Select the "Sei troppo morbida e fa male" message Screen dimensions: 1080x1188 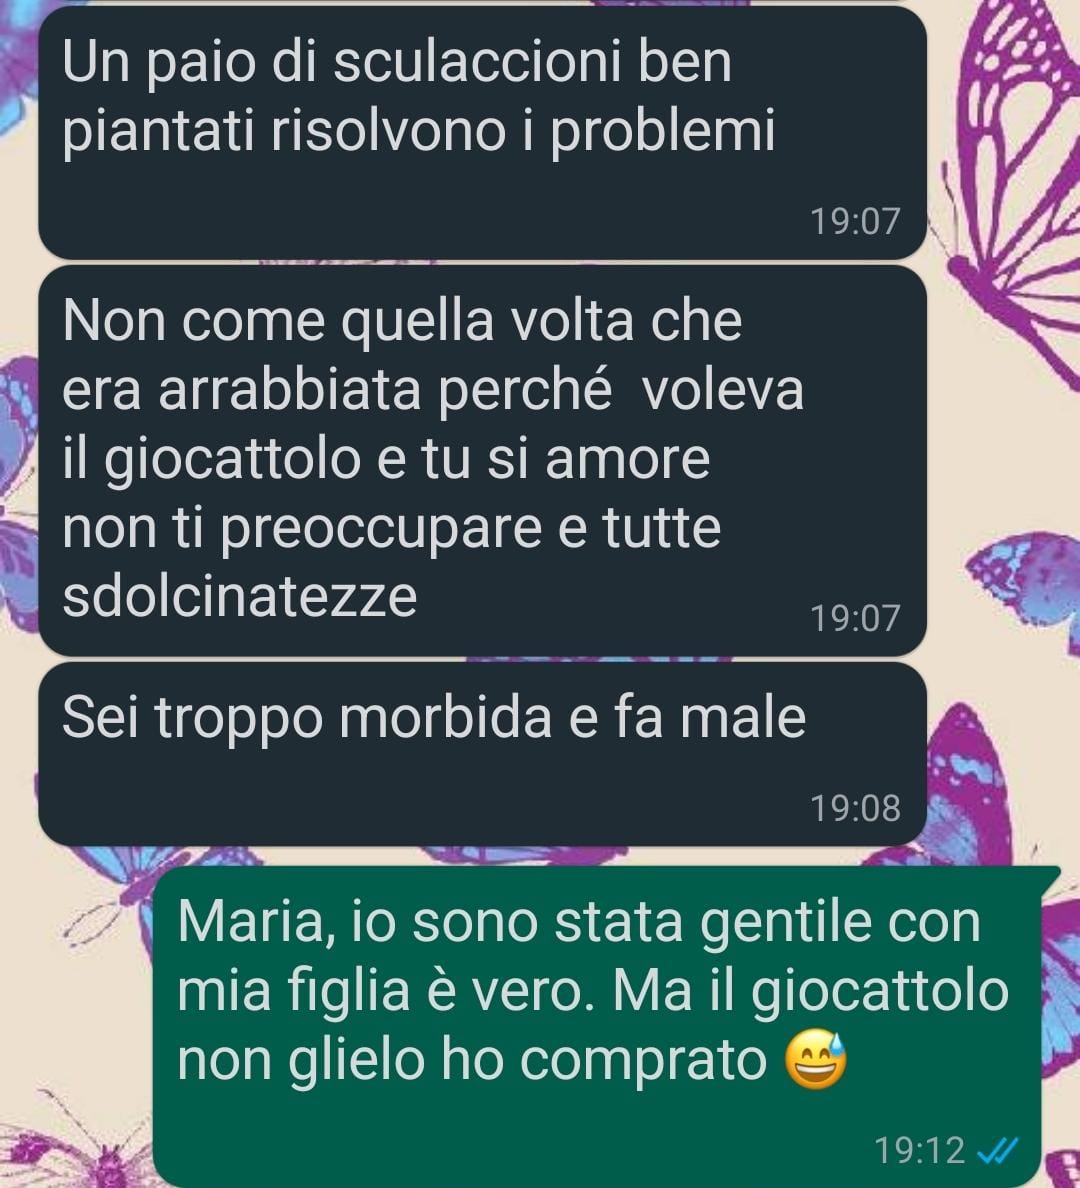(x=482, y=754)
